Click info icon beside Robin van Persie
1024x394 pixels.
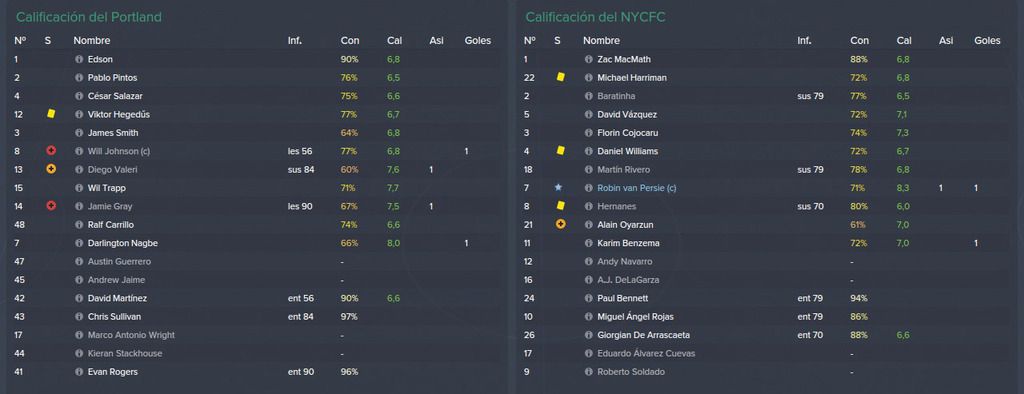coord(588,188)
